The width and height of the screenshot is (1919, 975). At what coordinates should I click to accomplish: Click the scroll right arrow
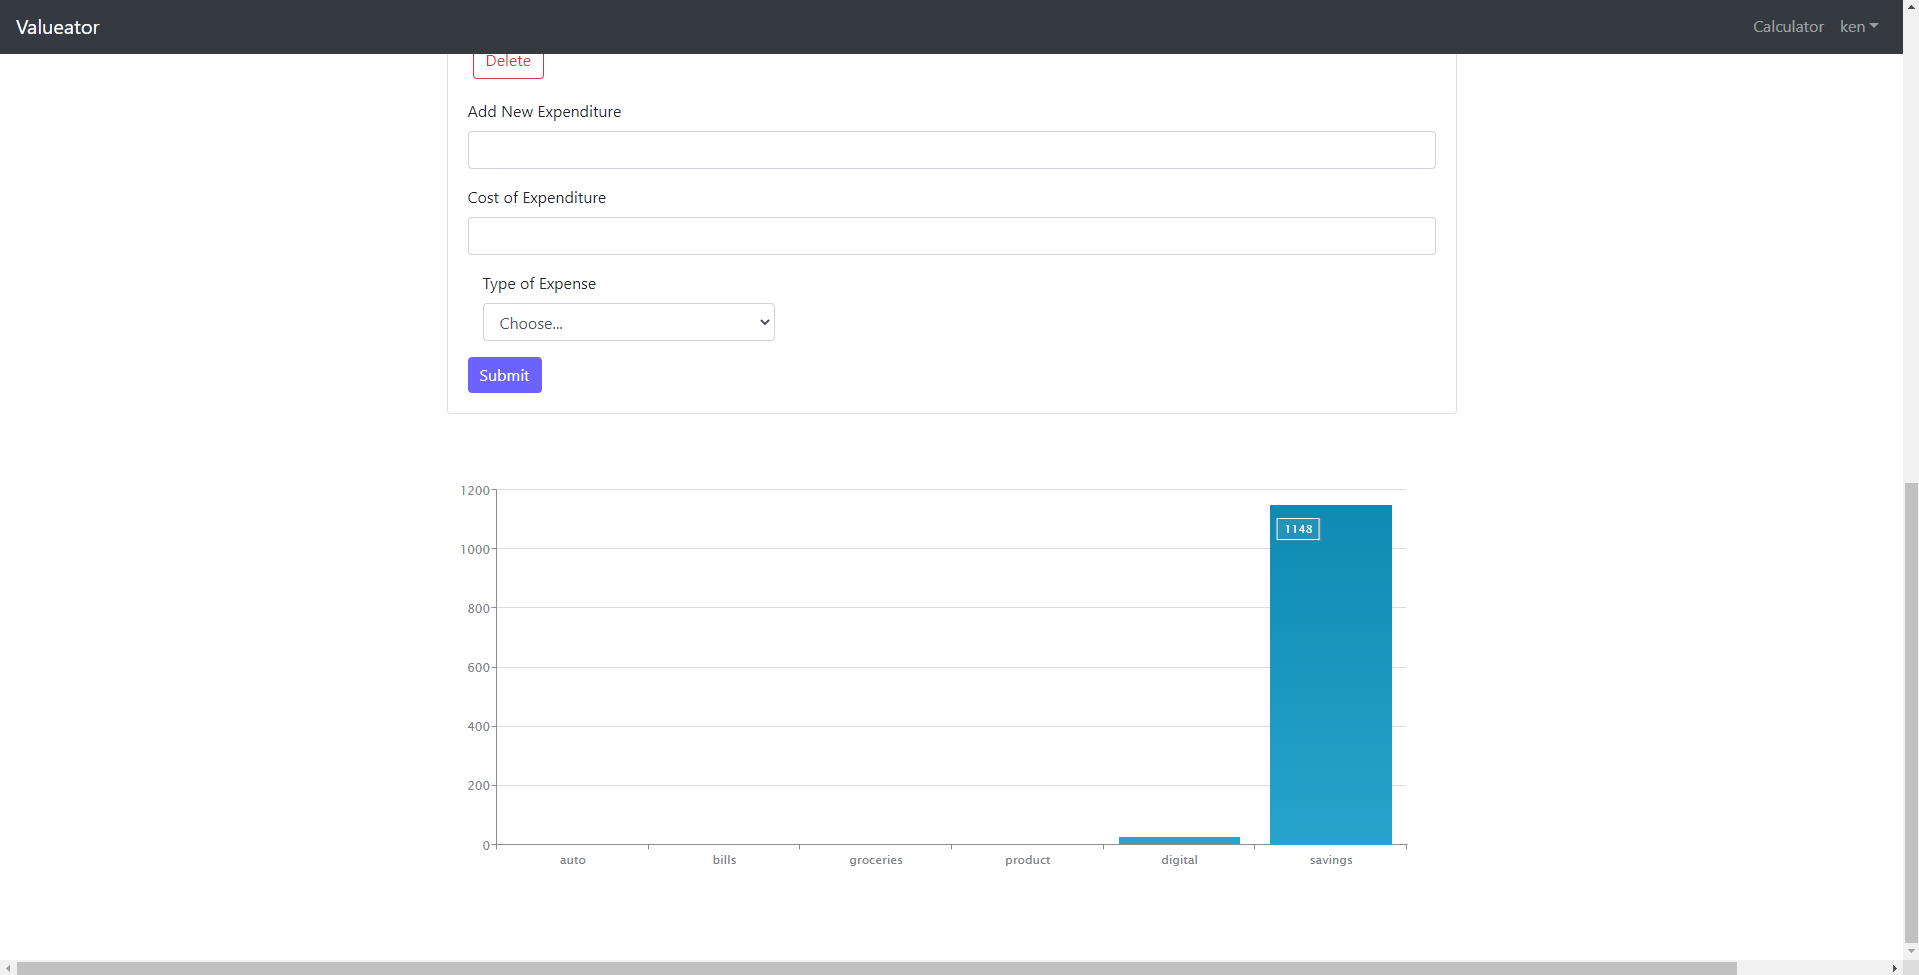point(1894,968)
